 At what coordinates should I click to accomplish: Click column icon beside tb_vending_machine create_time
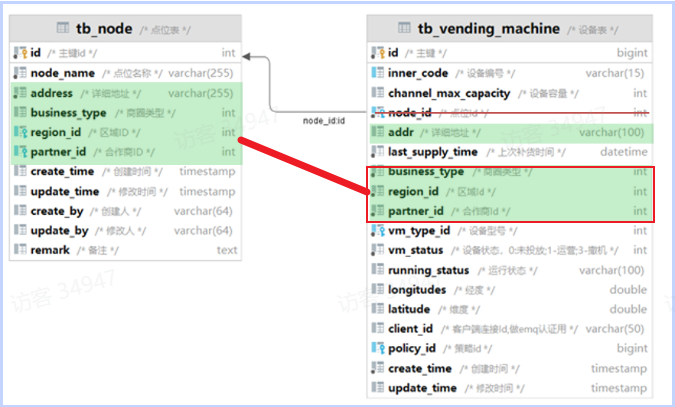pyautogui.click(x=378, y=368)
